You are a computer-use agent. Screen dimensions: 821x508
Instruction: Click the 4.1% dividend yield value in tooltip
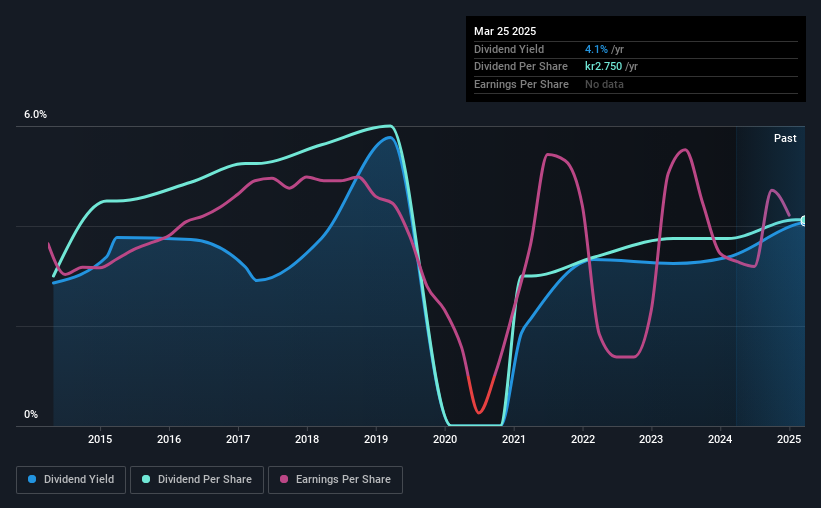pyautogui.click(x=596, y=49)
